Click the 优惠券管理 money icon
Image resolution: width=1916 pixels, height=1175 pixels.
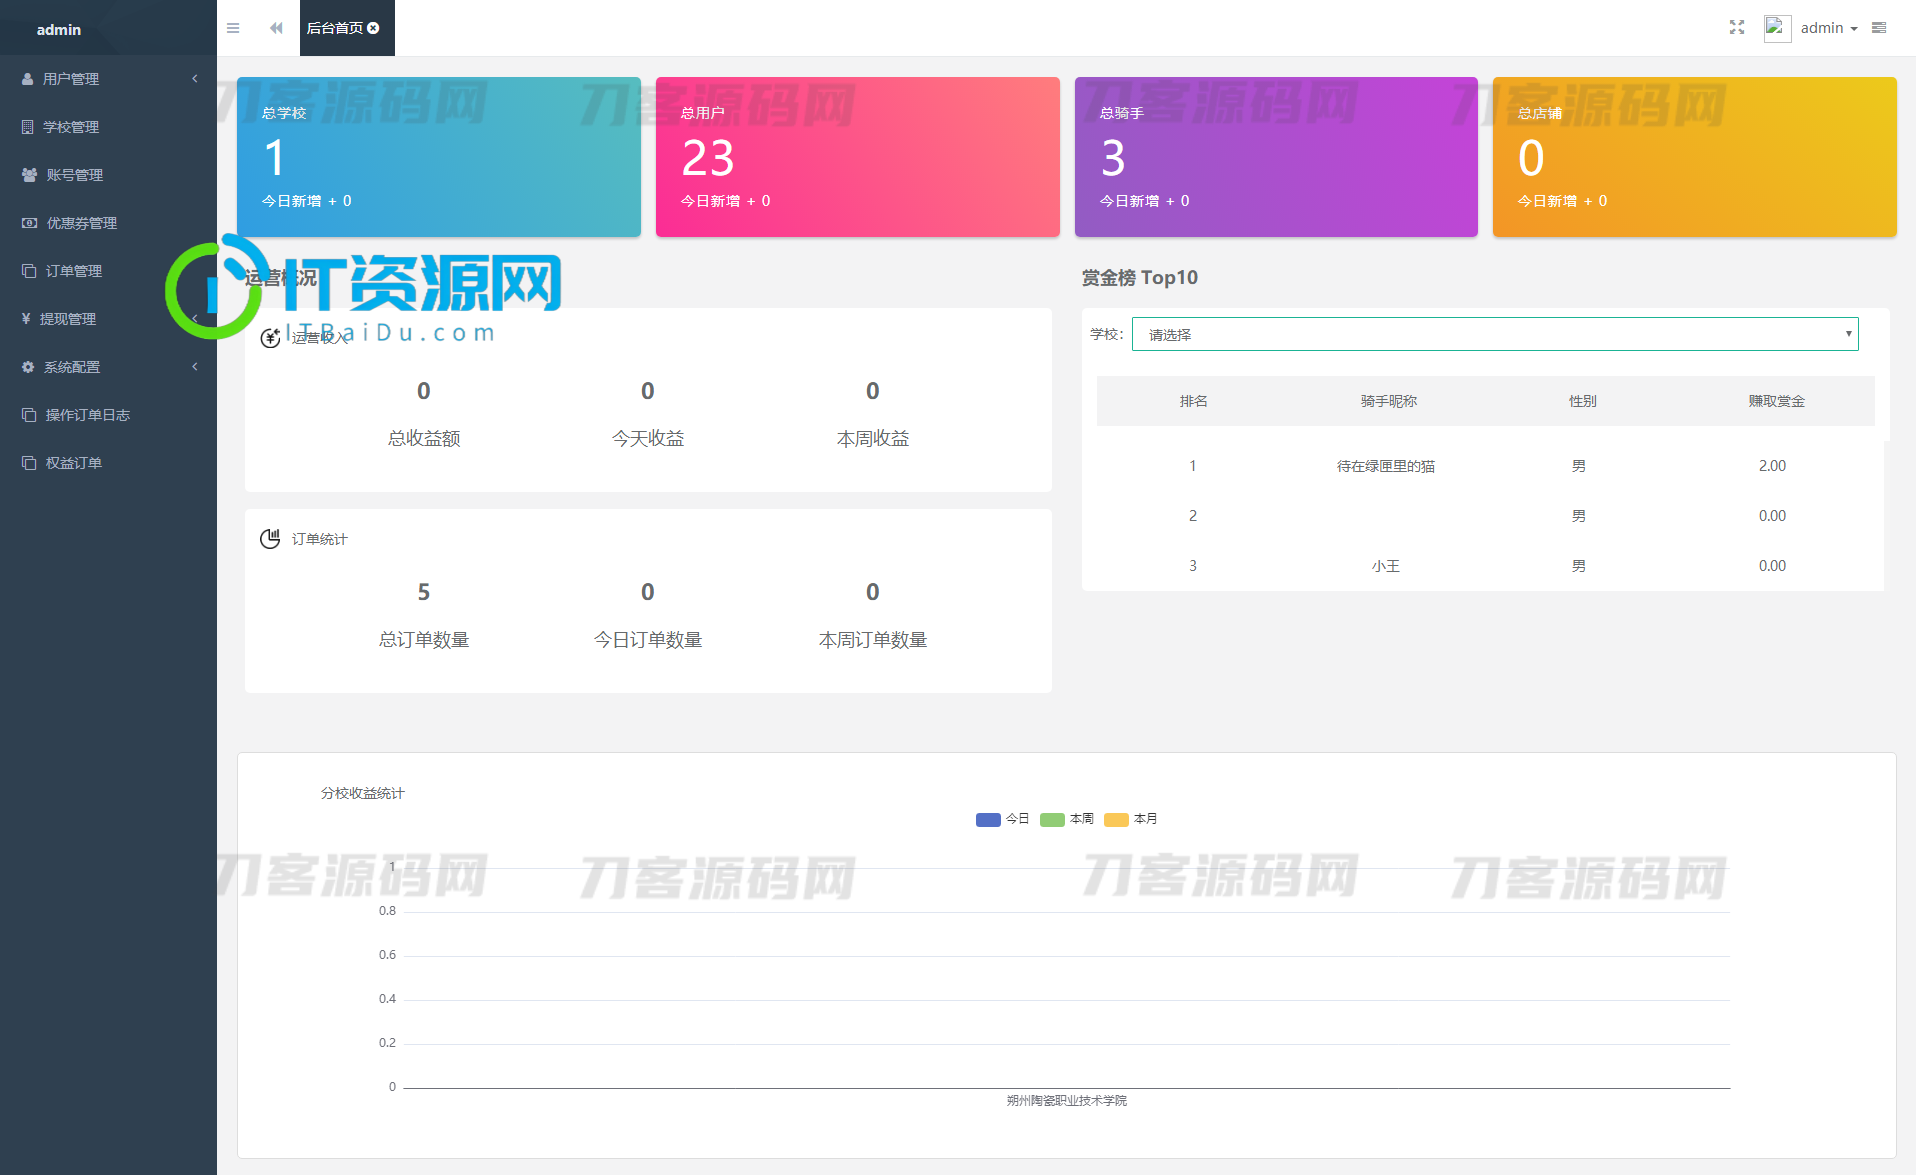(x=29, y=223)
